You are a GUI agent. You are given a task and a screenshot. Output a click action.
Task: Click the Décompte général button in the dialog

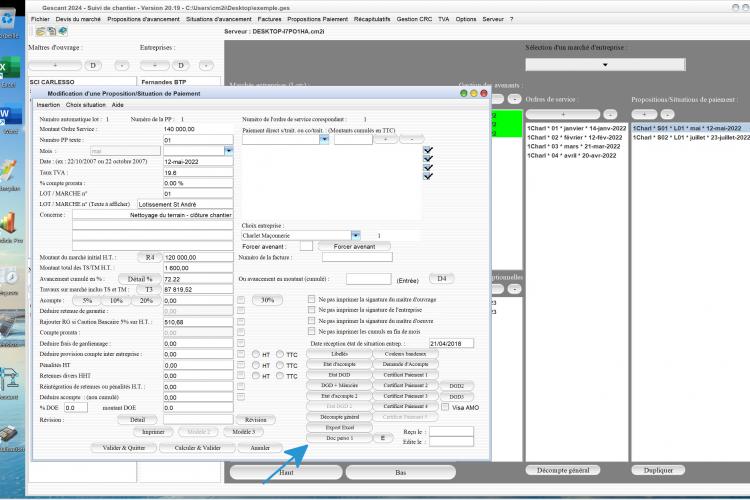point(339,417)
